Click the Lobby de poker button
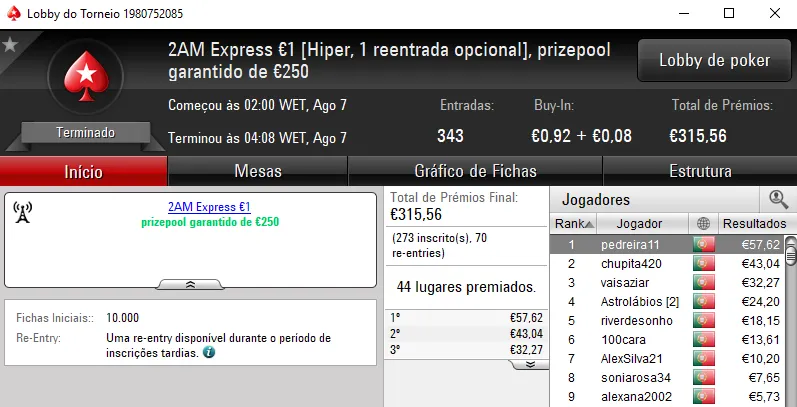 (714, 60)
